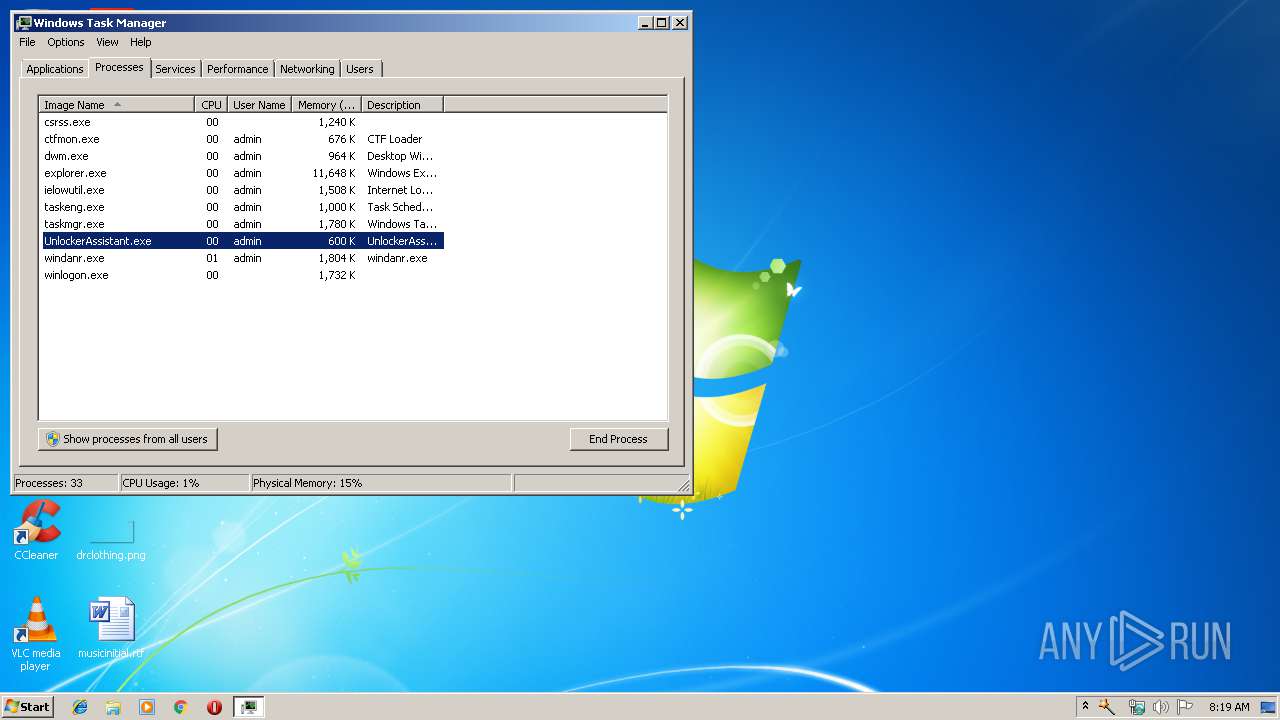Click the Task Manager taskbar button
This screenshot has height=720, width=1280.
coord(248,707)
